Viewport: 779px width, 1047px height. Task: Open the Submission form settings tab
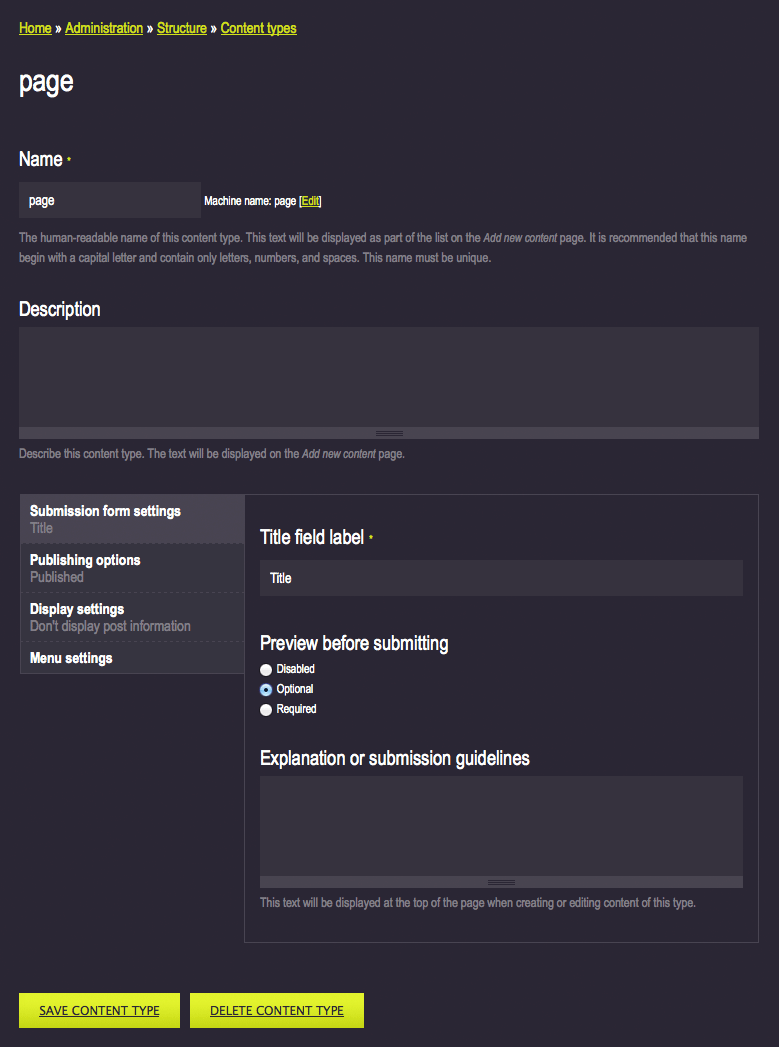point(133,519)
